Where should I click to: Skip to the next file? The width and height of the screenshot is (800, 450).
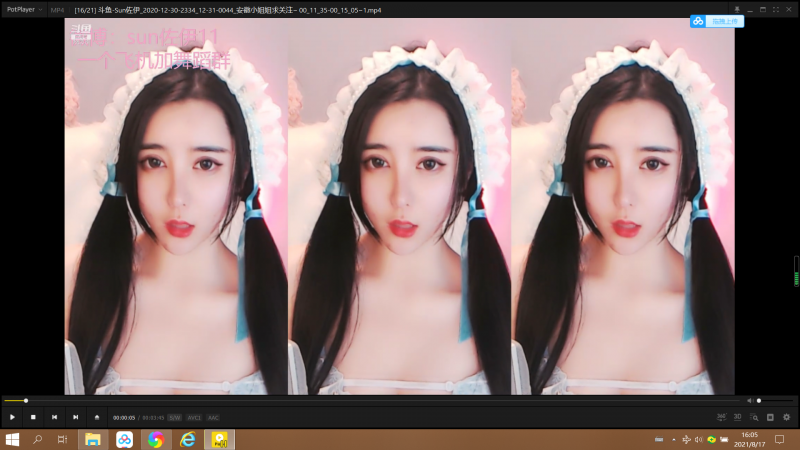75,417
